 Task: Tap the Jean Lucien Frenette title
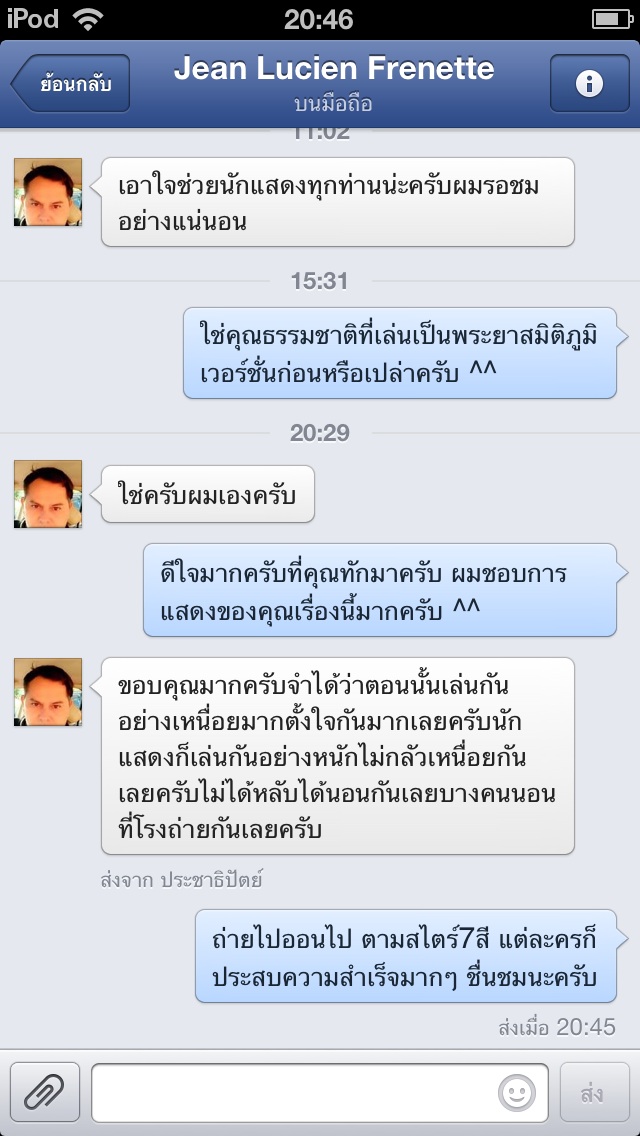click(334, 69)
